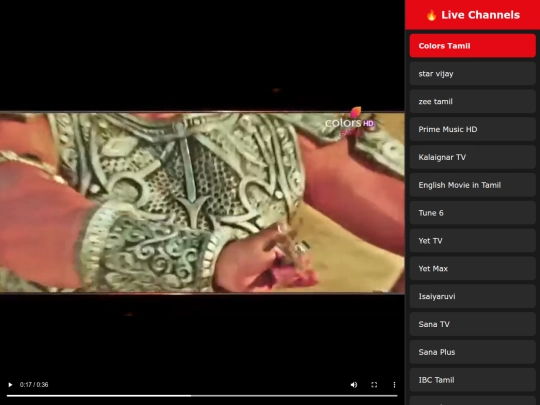The image size is (540, 405).
Task: Seek on the video progress bar
Action: coord(202,396)
